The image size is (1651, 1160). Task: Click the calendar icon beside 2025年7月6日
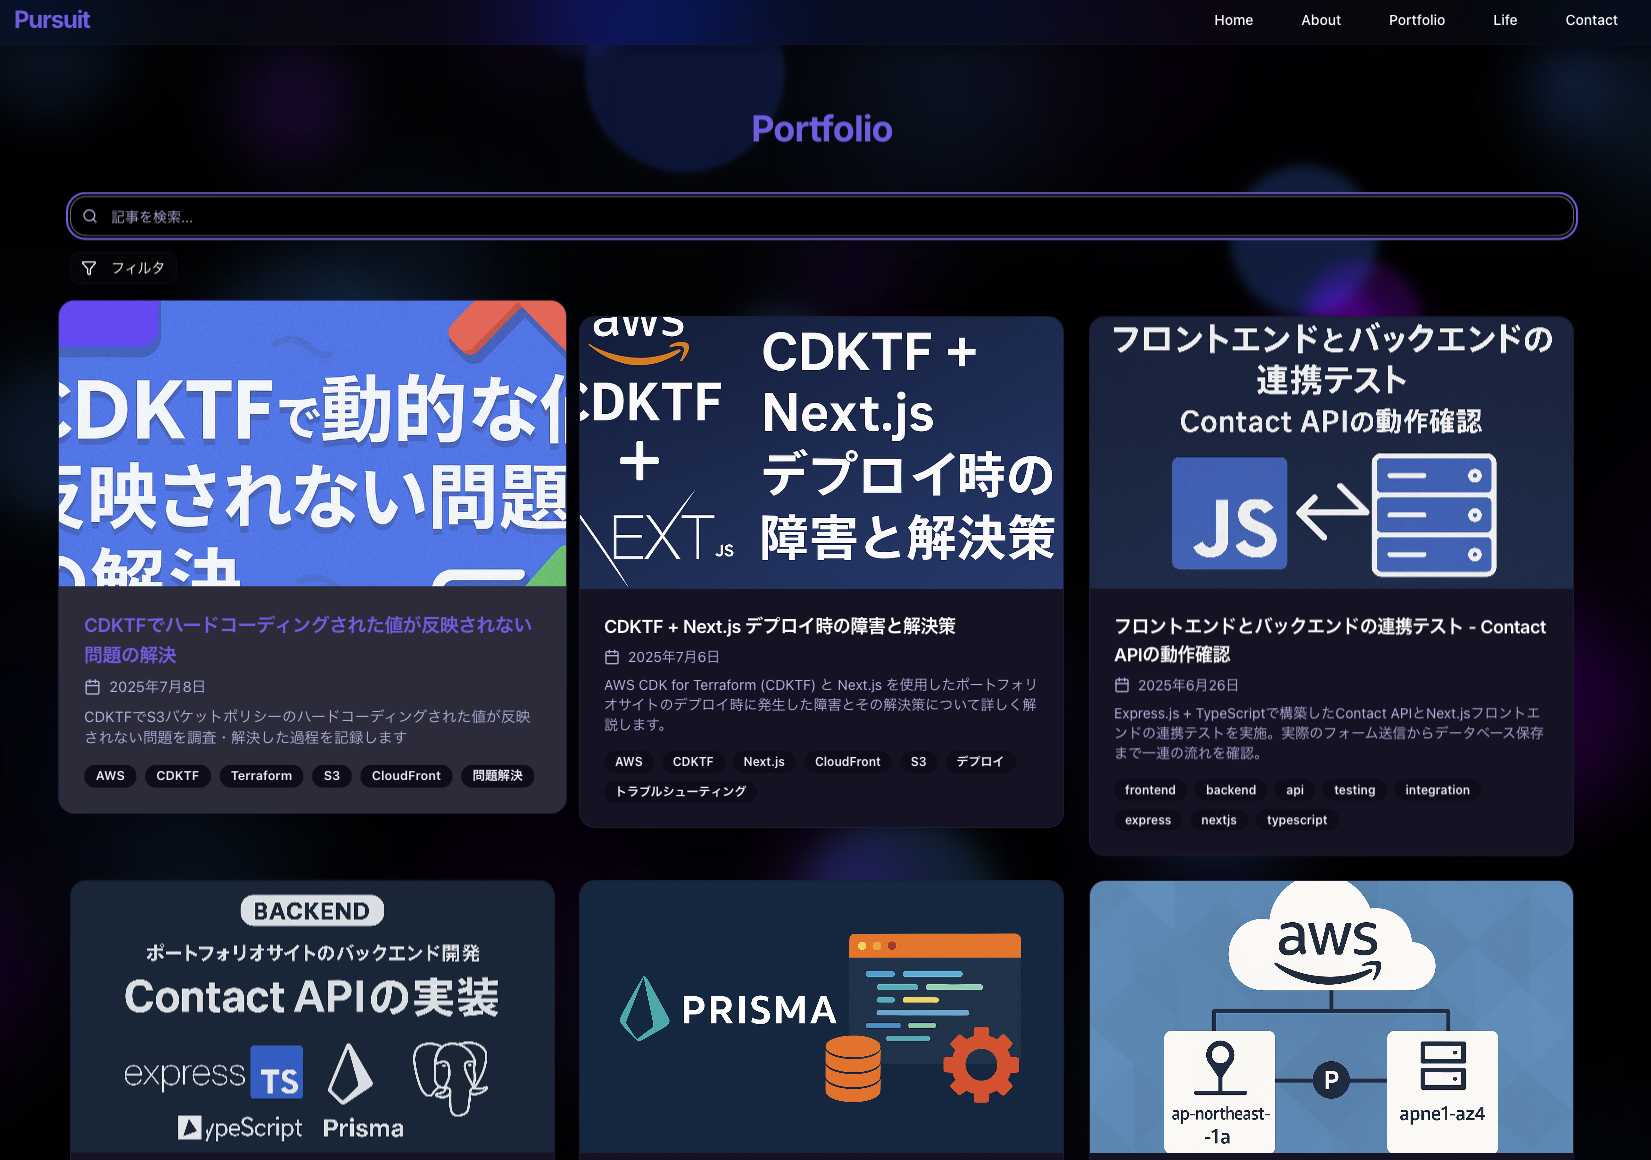612,657
